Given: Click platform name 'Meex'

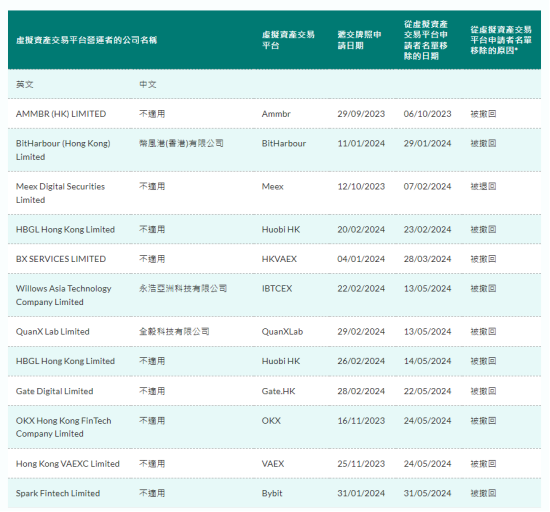Looking at the screenshot, I should pyautogui.click(x=273, y=186).
